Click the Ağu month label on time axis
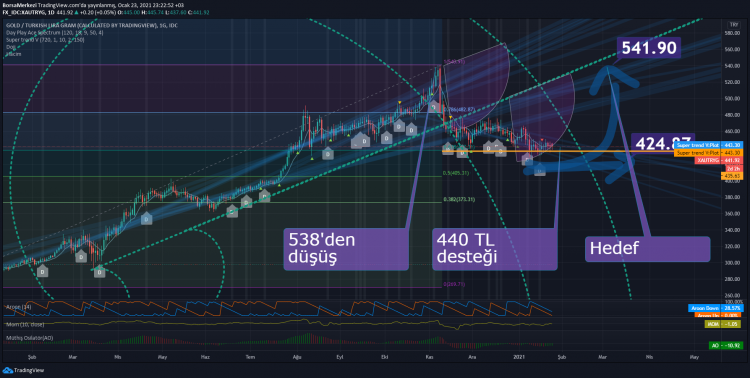 298,357
